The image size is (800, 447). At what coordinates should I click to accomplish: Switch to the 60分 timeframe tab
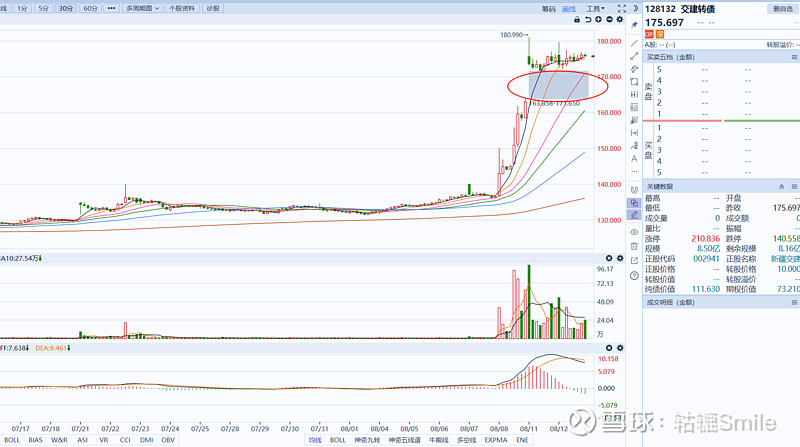(90, 8)
